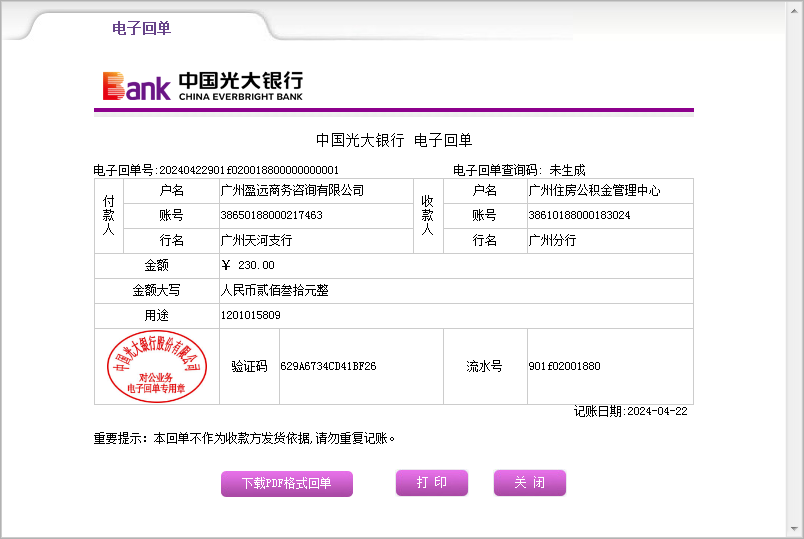Screen dimensions: 804x539
Task: Click payee name 广州住房公积金管理中心
Action: pos(594,190)
